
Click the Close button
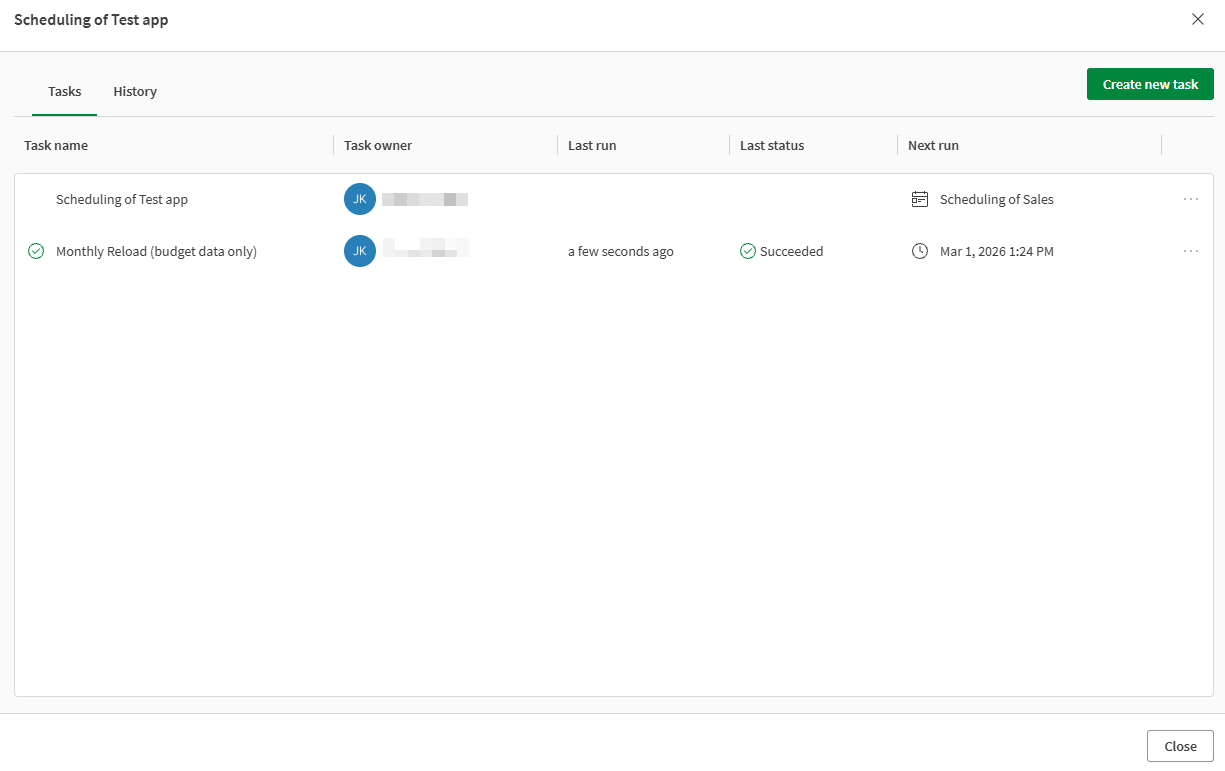[1179, 745]
